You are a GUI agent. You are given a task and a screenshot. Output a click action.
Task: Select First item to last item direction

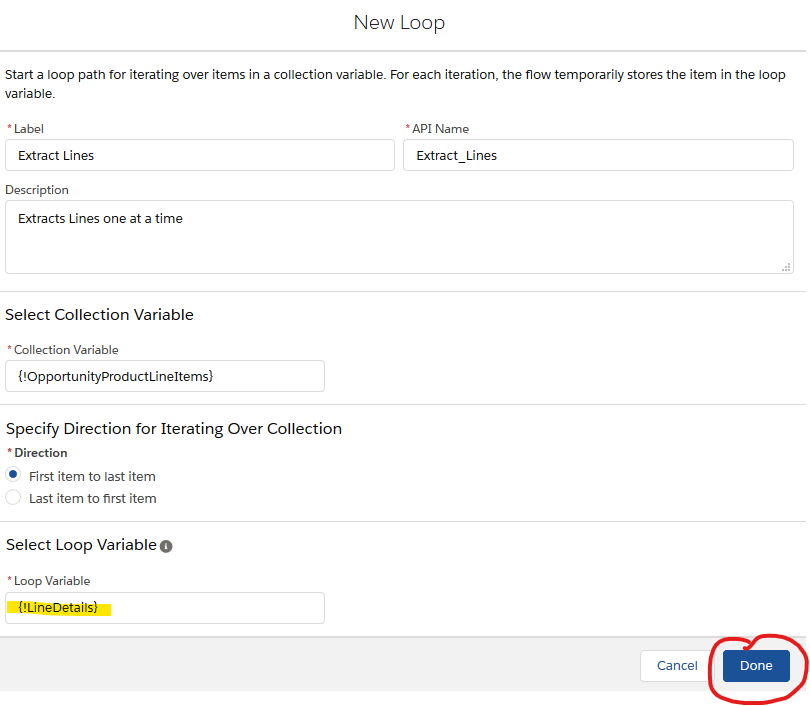(x=13, y=474)
